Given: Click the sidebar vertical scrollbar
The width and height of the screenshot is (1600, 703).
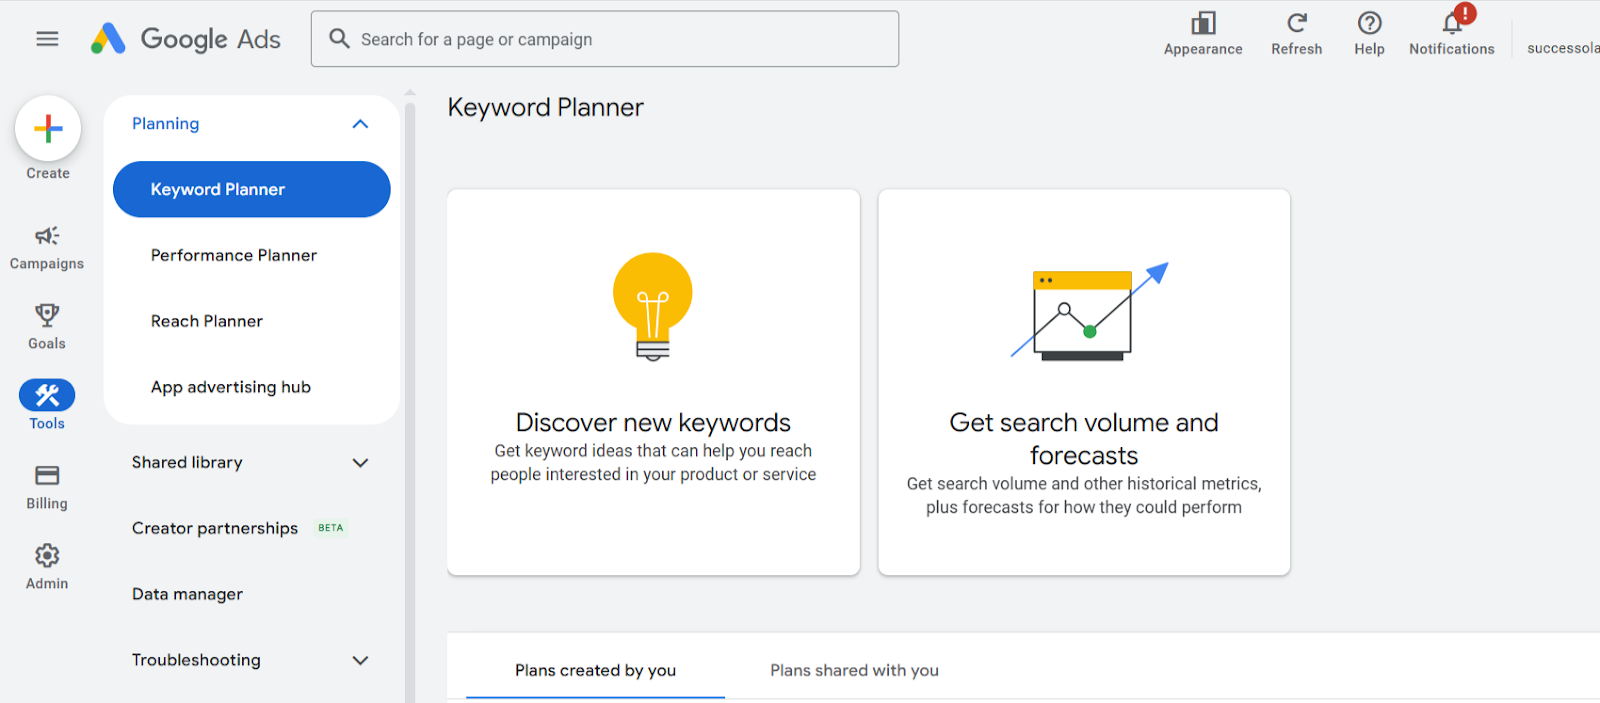Looking at the screenshot, I should point(410,400).
